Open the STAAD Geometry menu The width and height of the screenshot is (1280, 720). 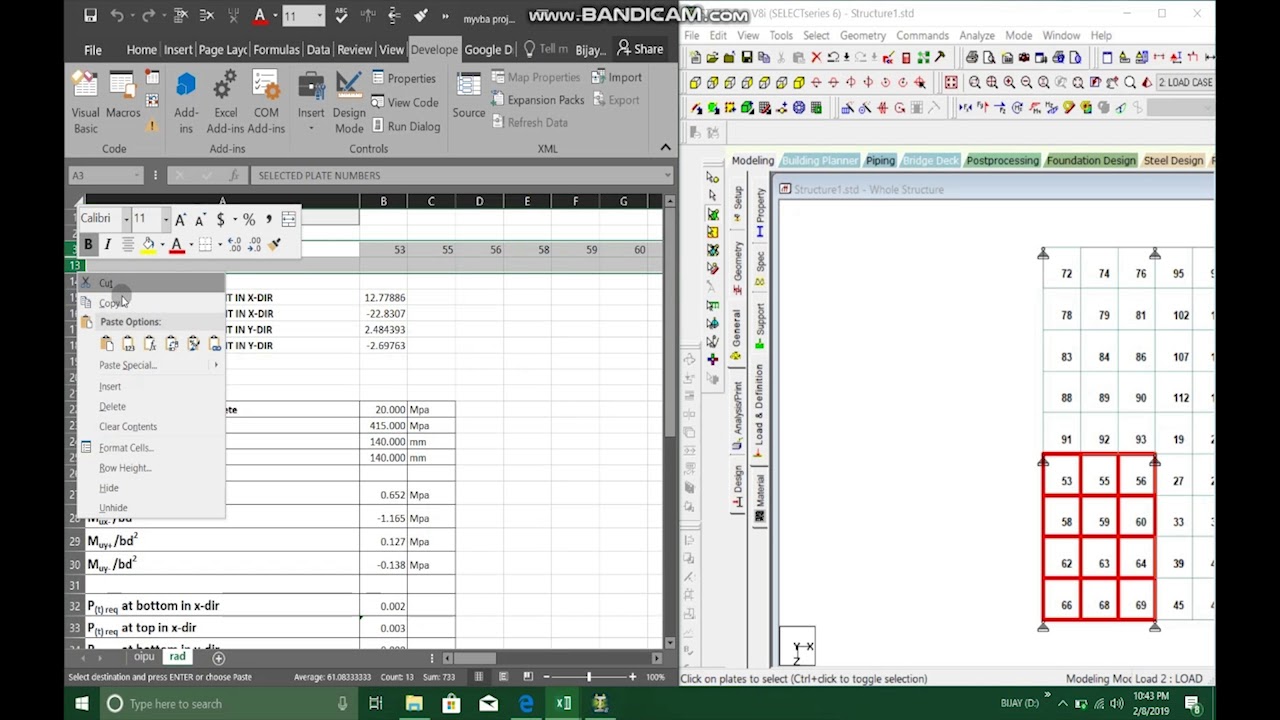click(x=862, y=36)
